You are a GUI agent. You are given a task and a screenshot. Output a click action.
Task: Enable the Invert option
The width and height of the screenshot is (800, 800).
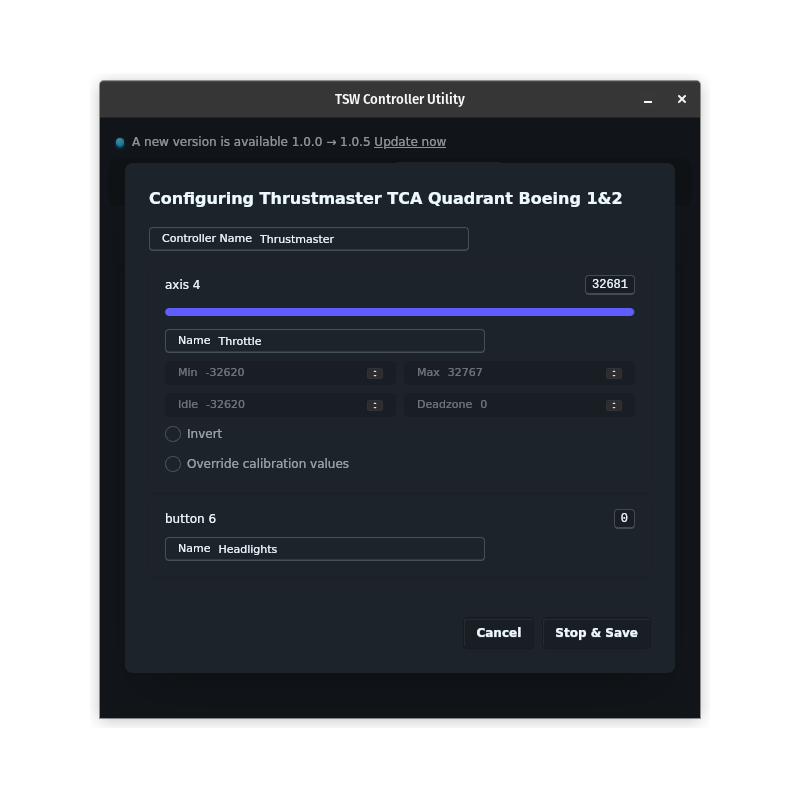173,434
